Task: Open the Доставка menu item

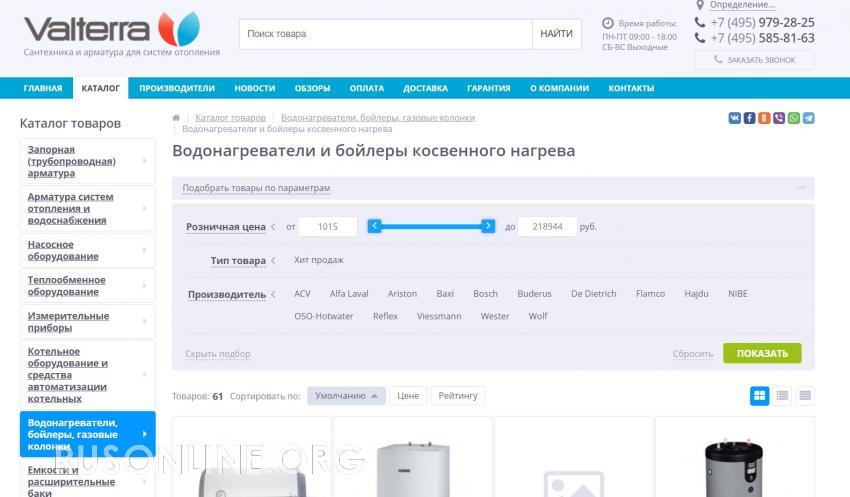Action: pyautogui.click(x=426, y=88)
